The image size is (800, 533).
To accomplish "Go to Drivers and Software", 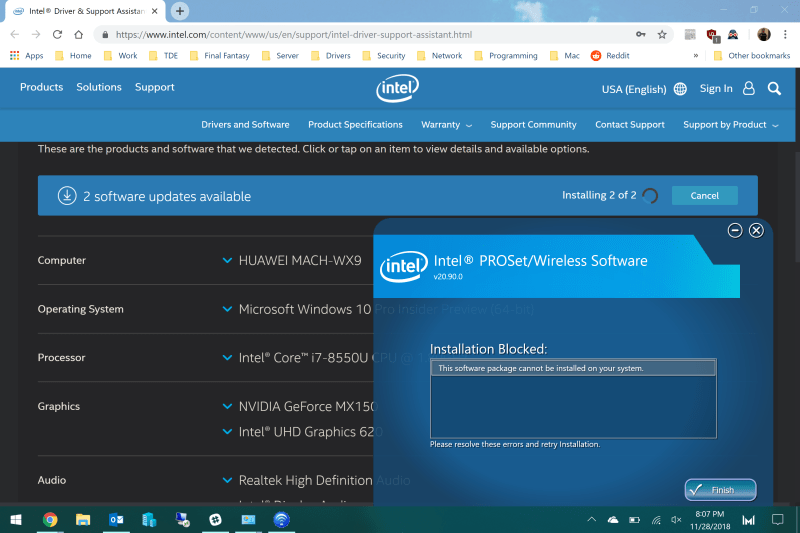I will 245,124.
